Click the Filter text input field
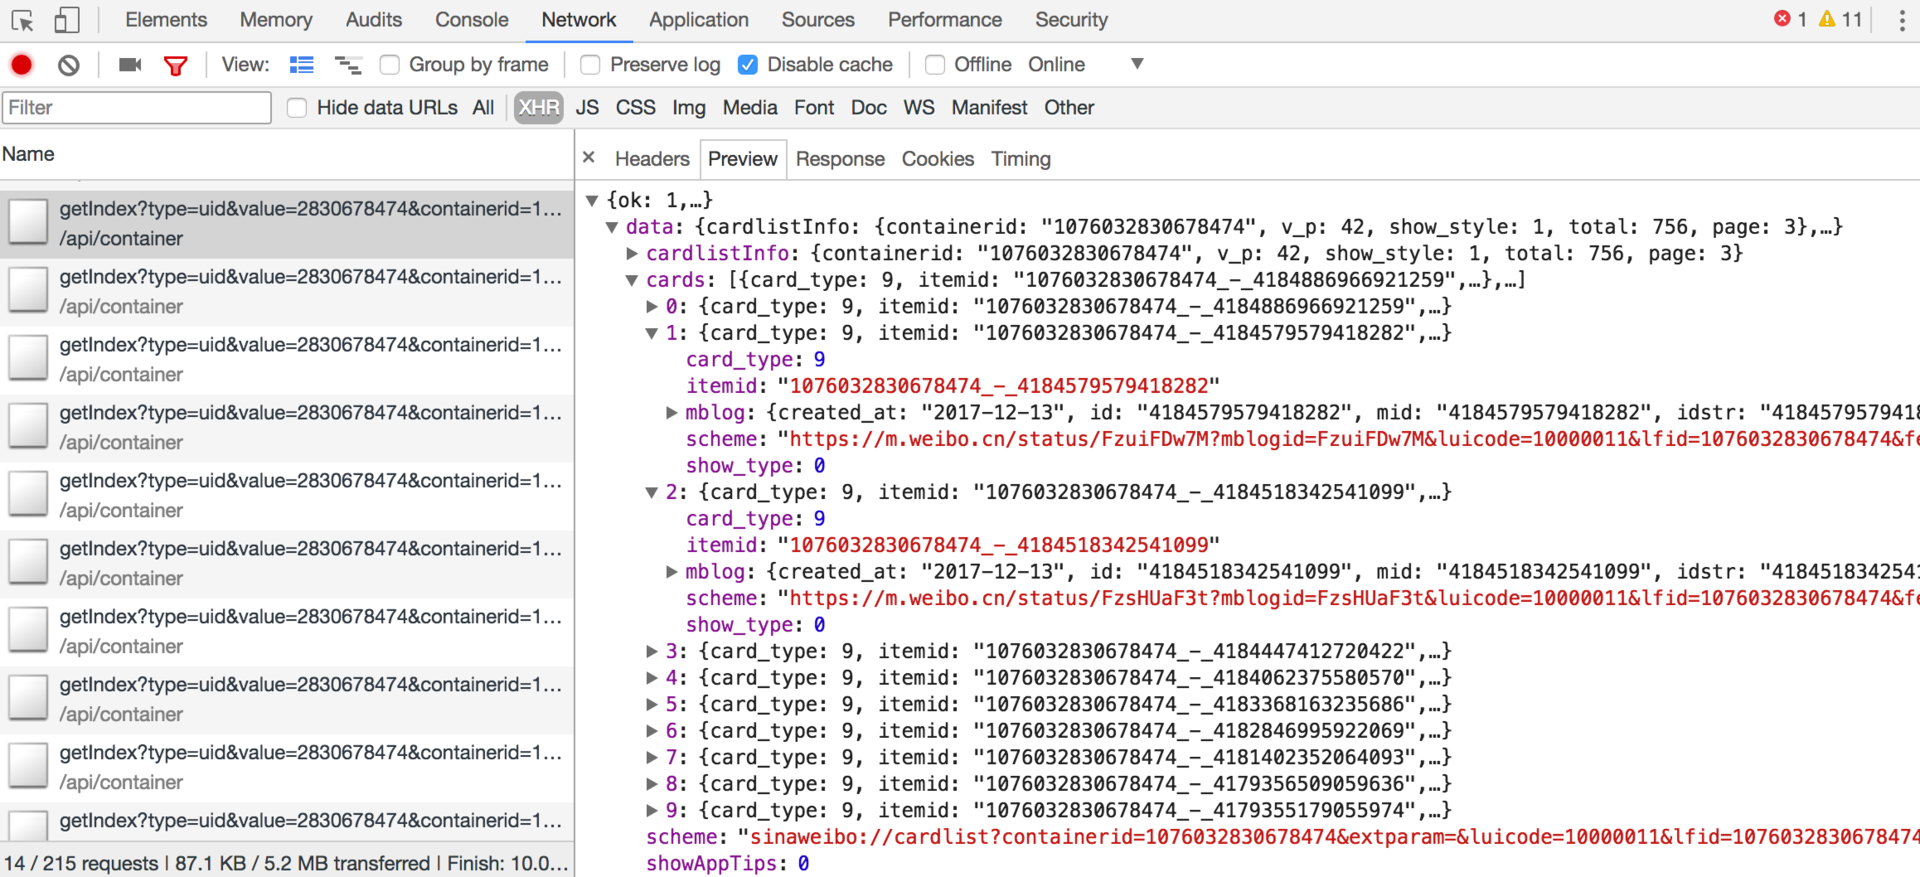 click(137, 108)
